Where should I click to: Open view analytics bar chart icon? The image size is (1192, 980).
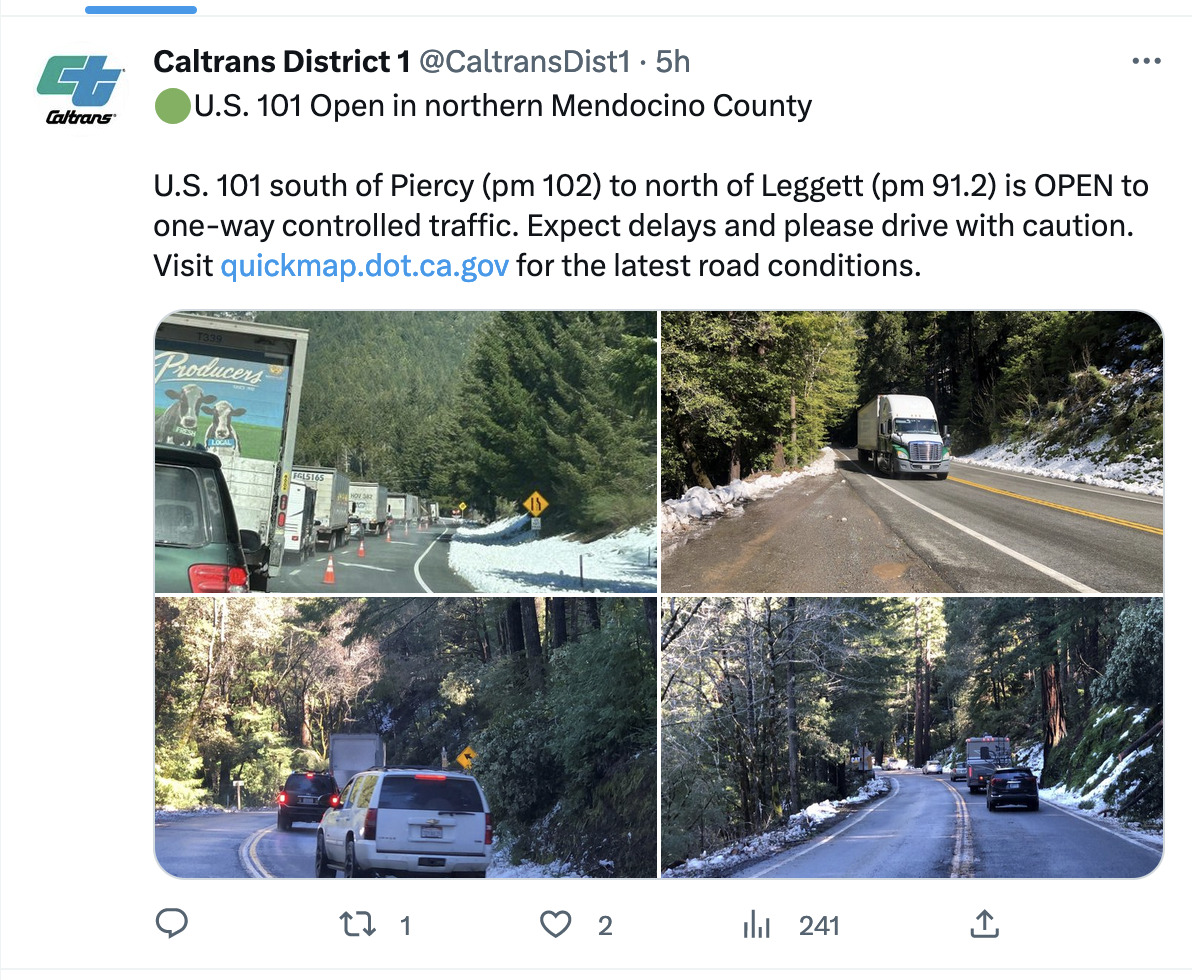tap(757, 925)
